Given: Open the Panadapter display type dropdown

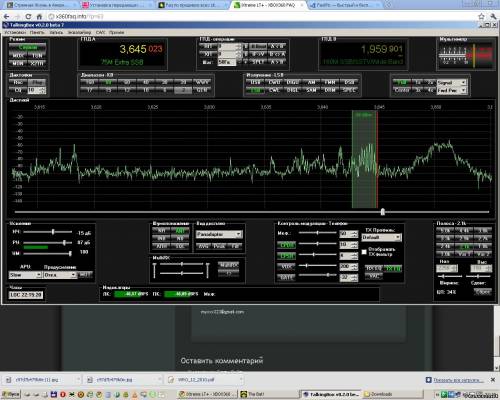Looking at the screenshot, I should 219,234.
